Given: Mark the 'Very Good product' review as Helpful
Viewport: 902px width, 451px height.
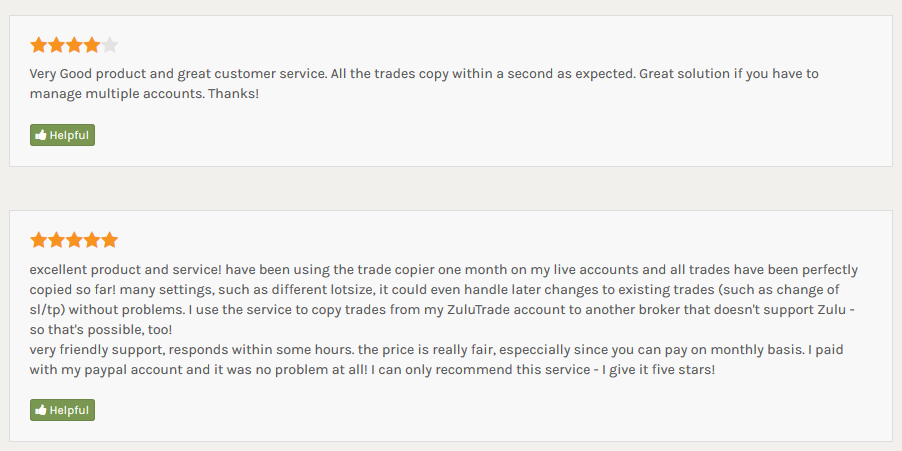Looking at the screenshot, I should [x=62, y=135].
